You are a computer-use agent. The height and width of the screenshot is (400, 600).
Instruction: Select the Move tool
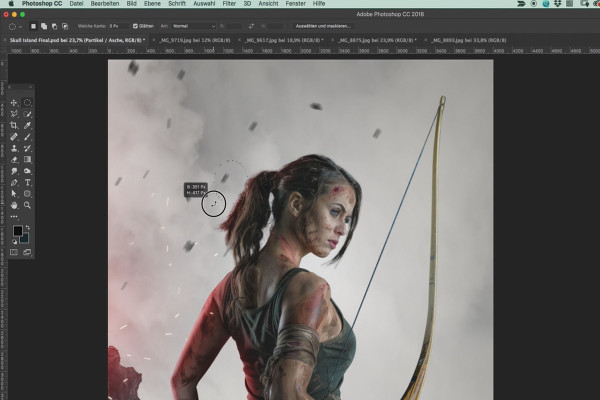(14, 103)
